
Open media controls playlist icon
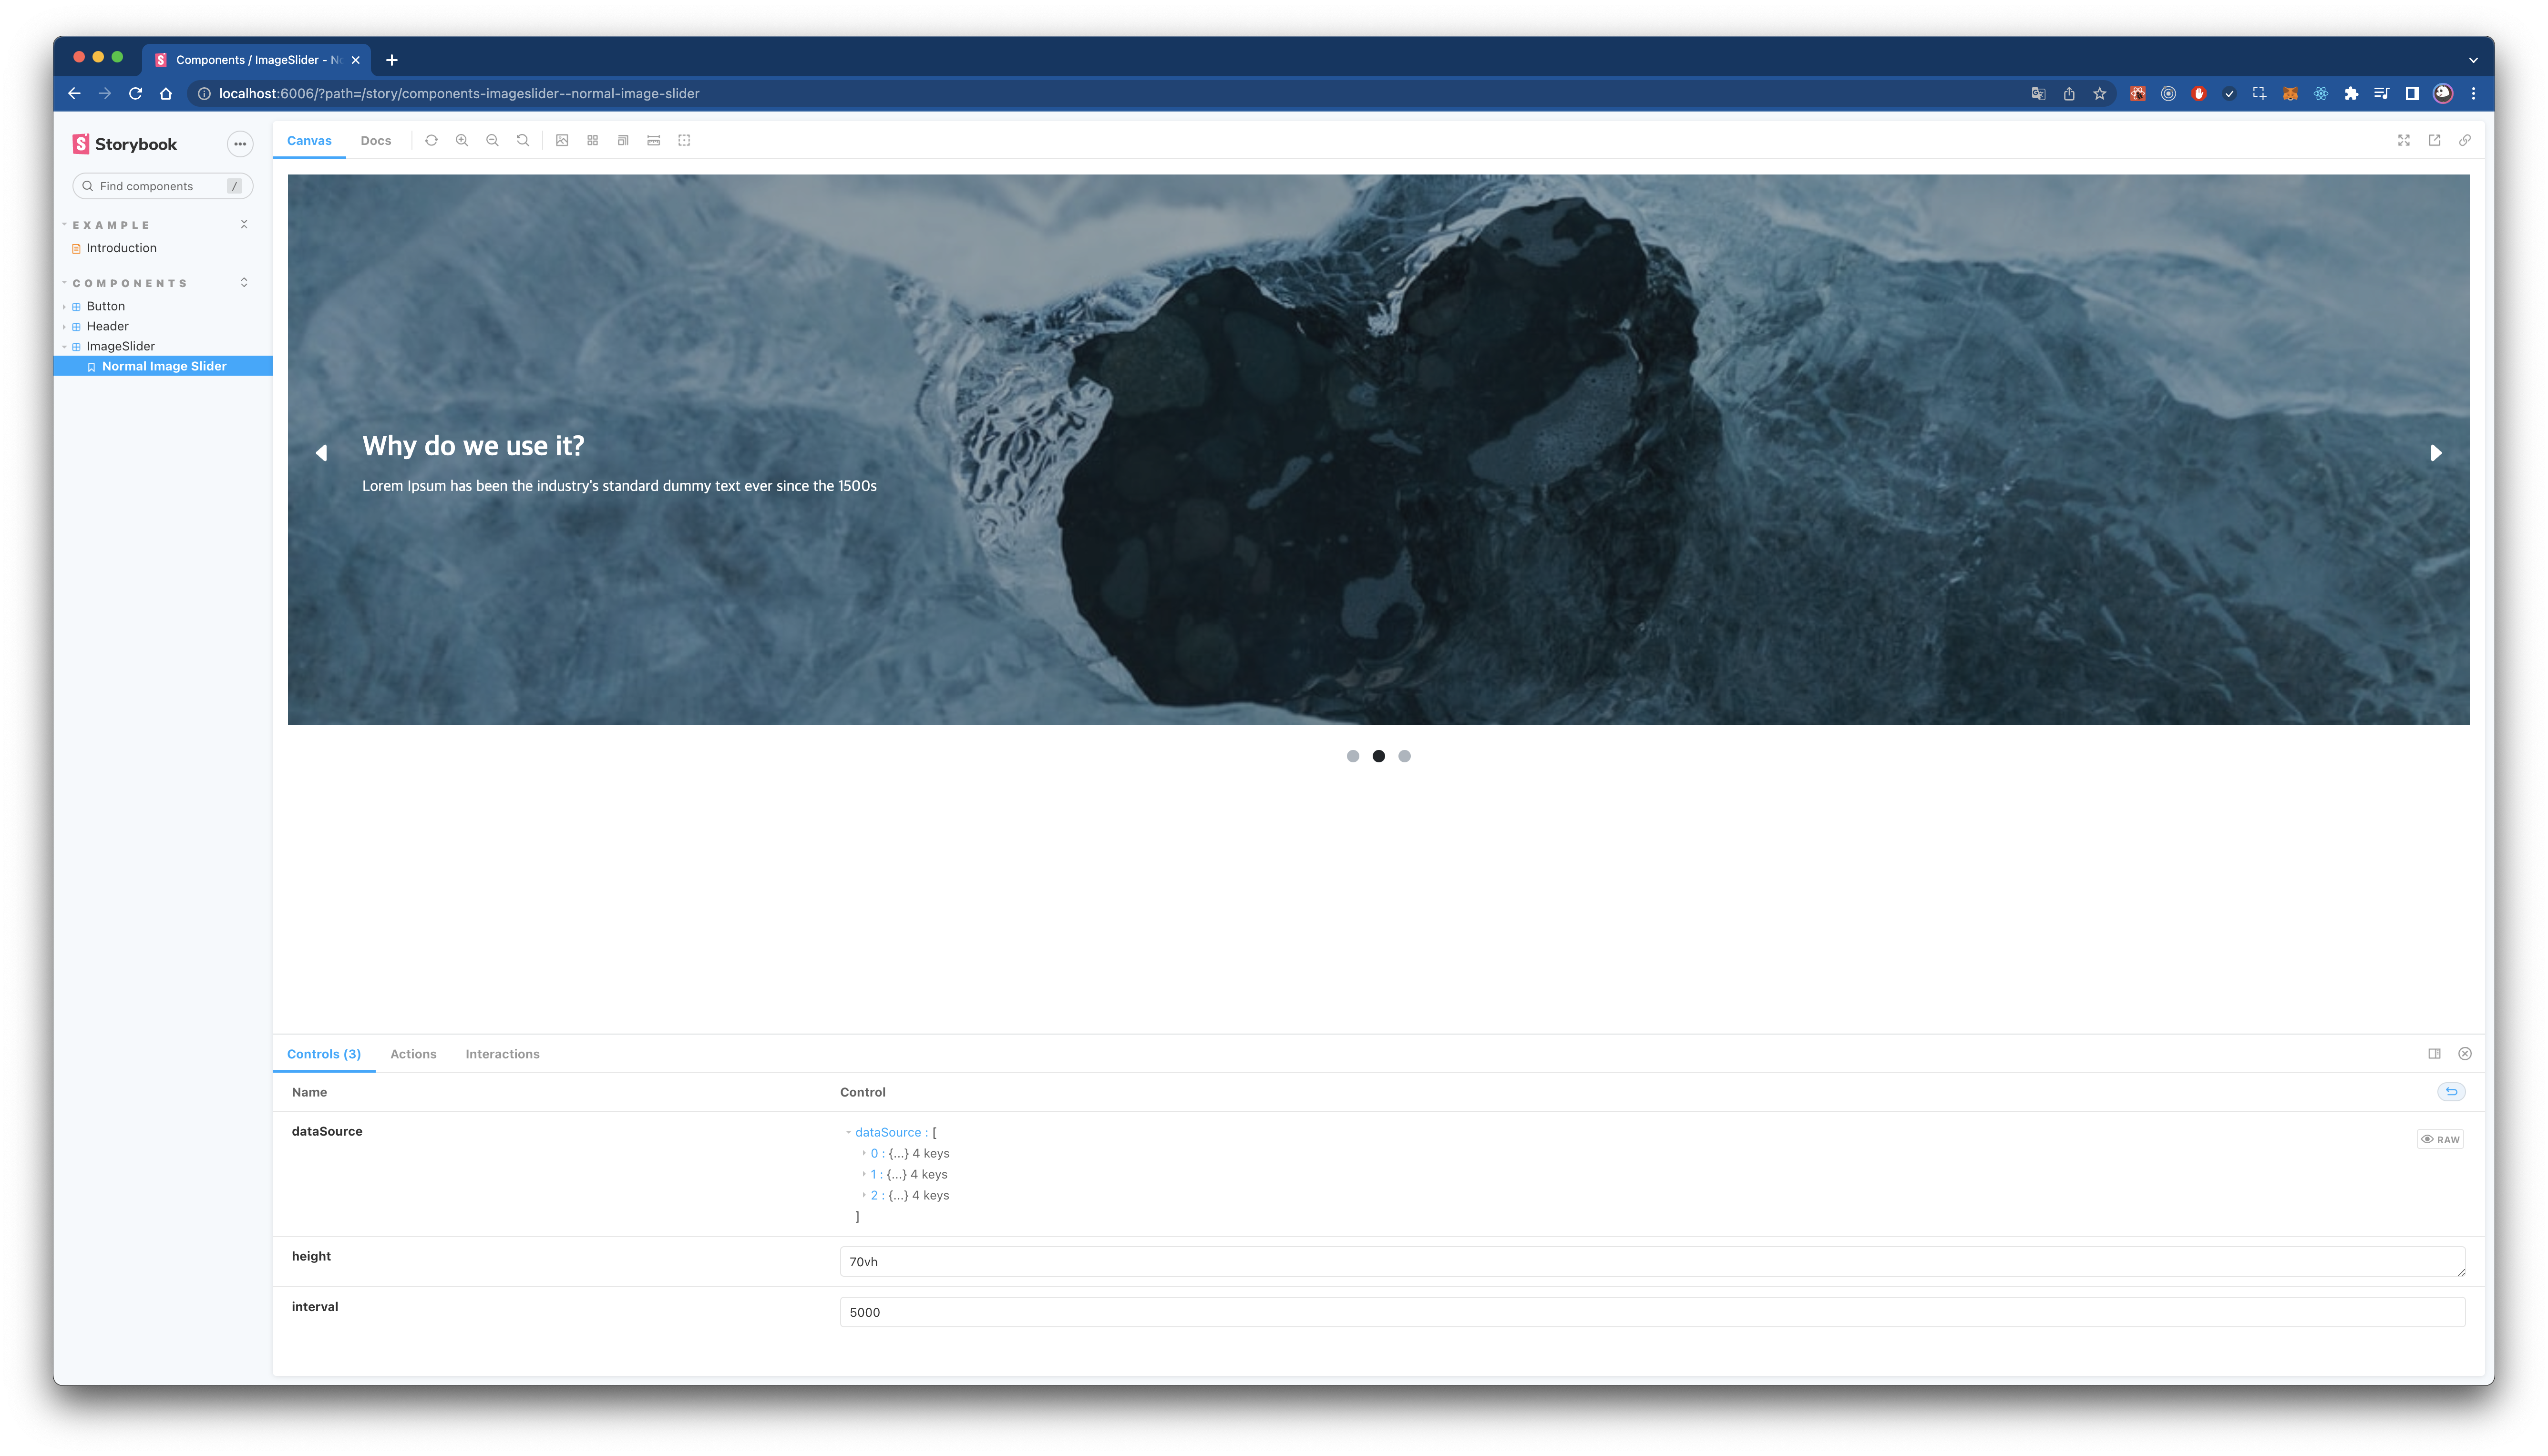pos(2382,94)
